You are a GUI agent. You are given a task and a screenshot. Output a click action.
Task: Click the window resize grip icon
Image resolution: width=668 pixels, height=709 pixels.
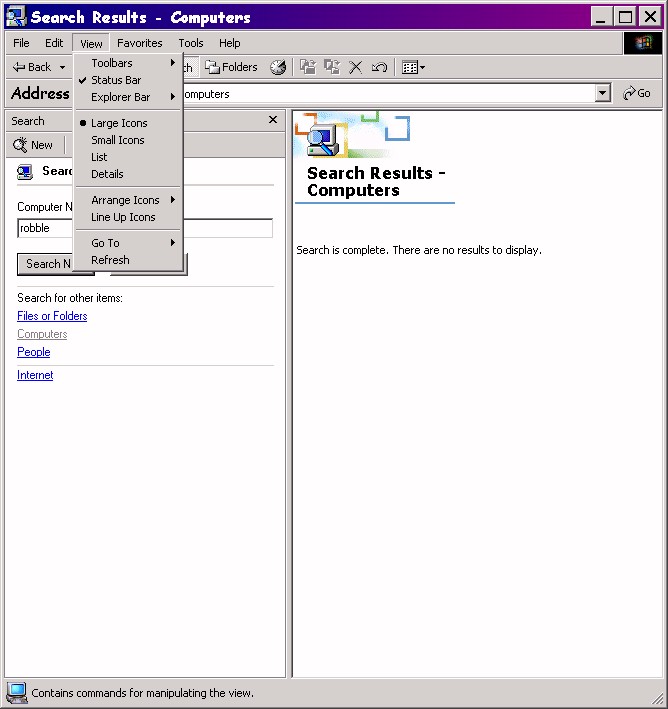[657, 698]
